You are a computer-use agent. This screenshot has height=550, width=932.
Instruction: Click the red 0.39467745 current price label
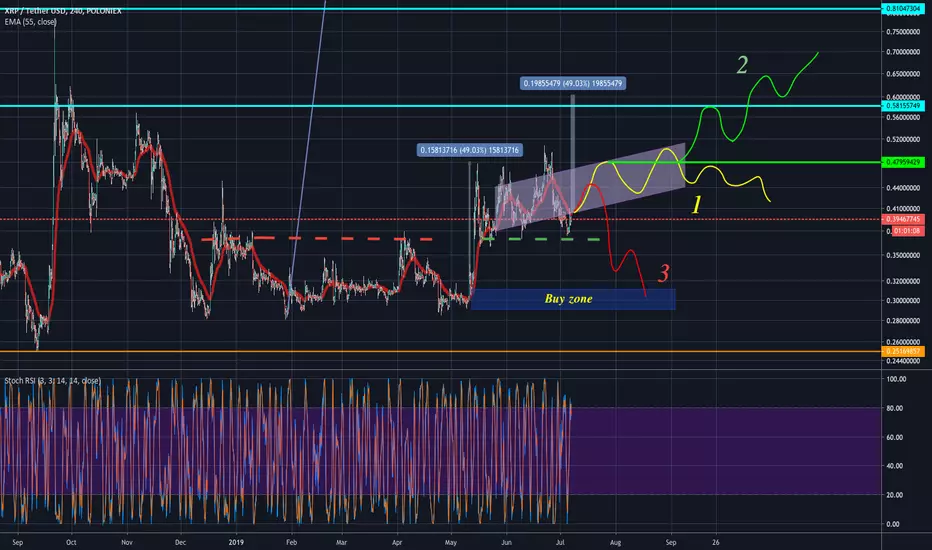902,219
